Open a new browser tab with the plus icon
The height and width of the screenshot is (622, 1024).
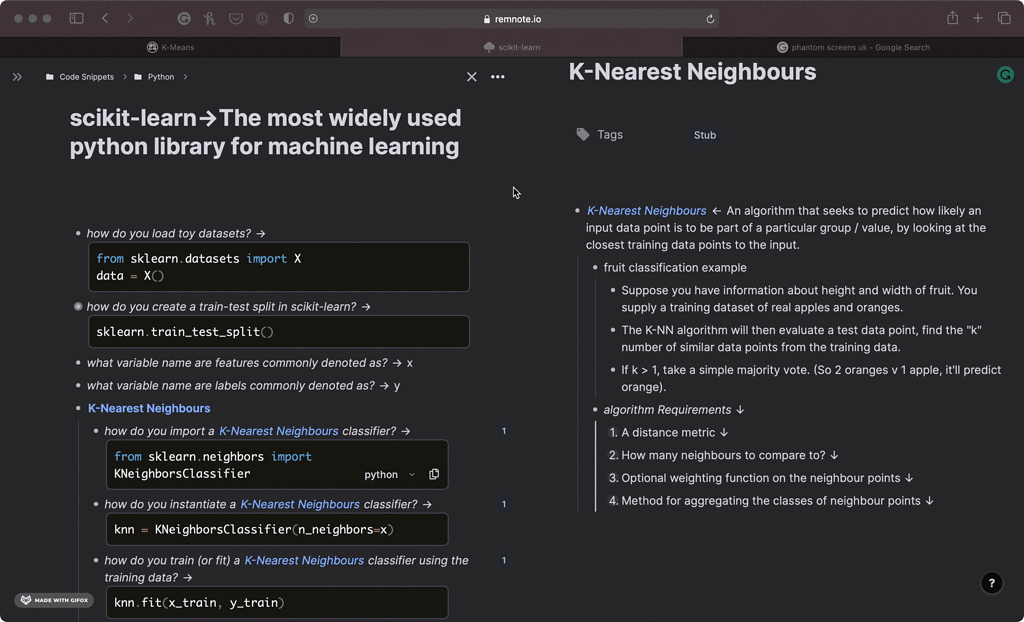pos(977,18)
